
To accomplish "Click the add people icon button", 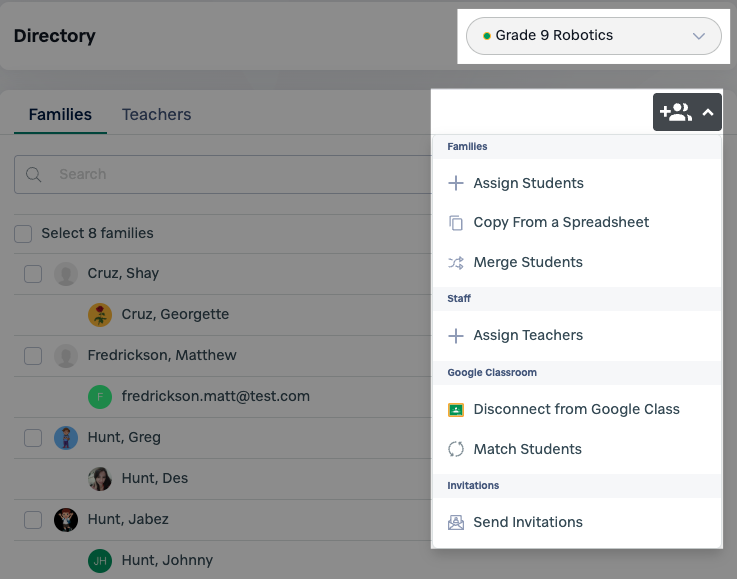I will [675, 112].
